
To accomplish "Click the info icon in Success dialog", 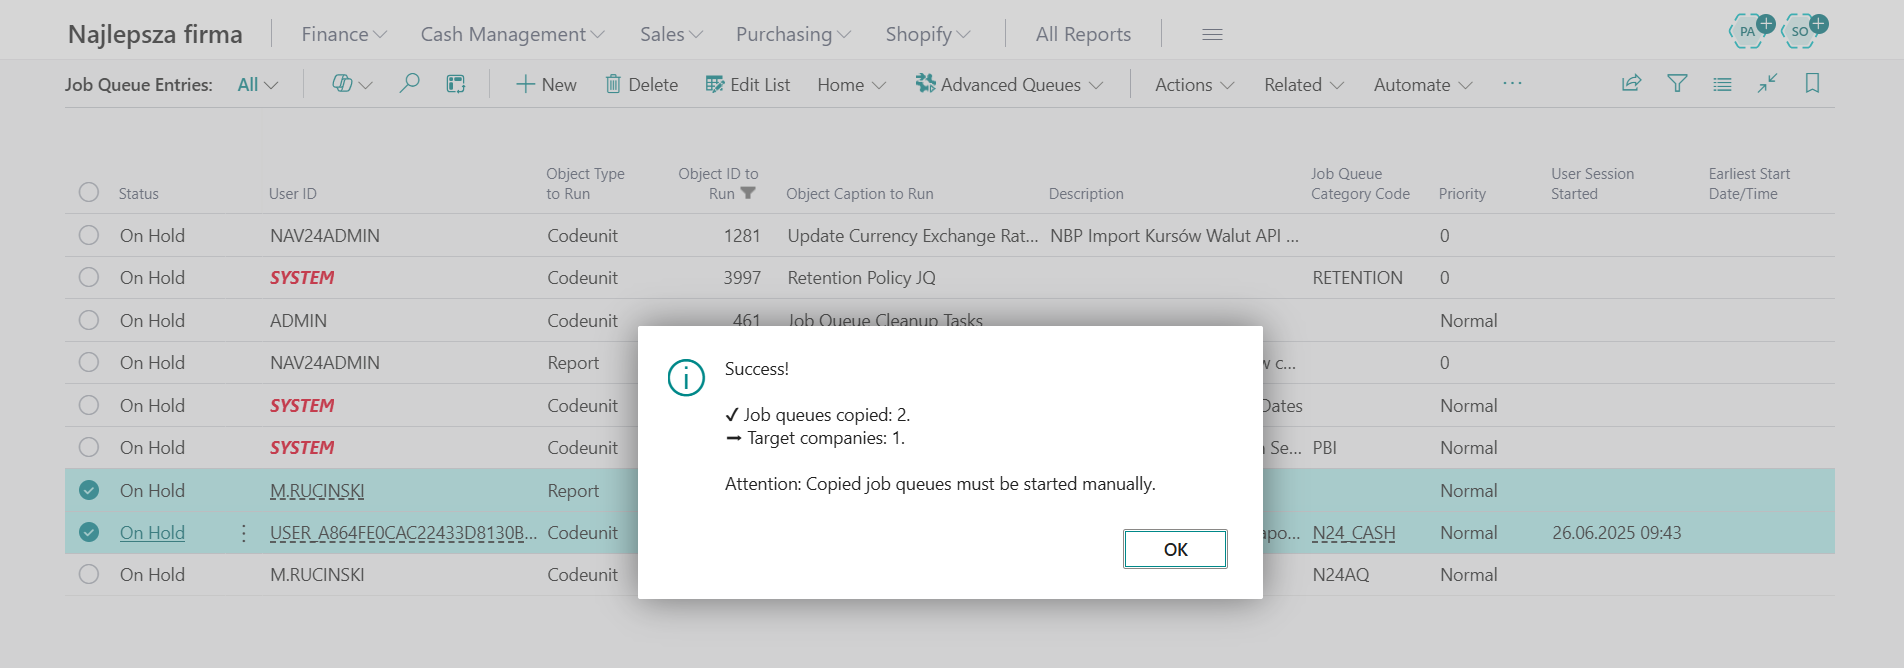I will click(686, 378).
